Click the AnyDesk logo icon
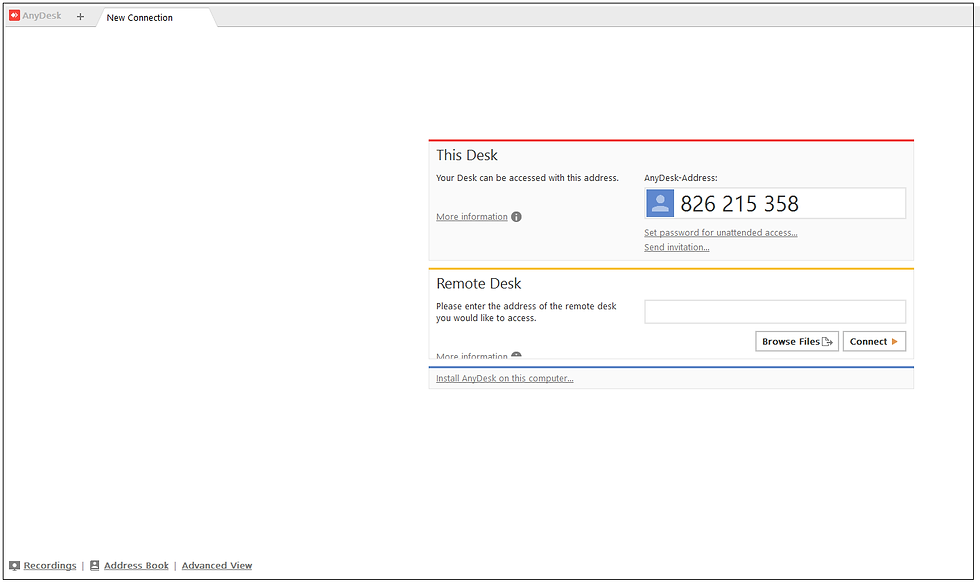The width and height of the screenshot is (980, 586). click(14, 16)
